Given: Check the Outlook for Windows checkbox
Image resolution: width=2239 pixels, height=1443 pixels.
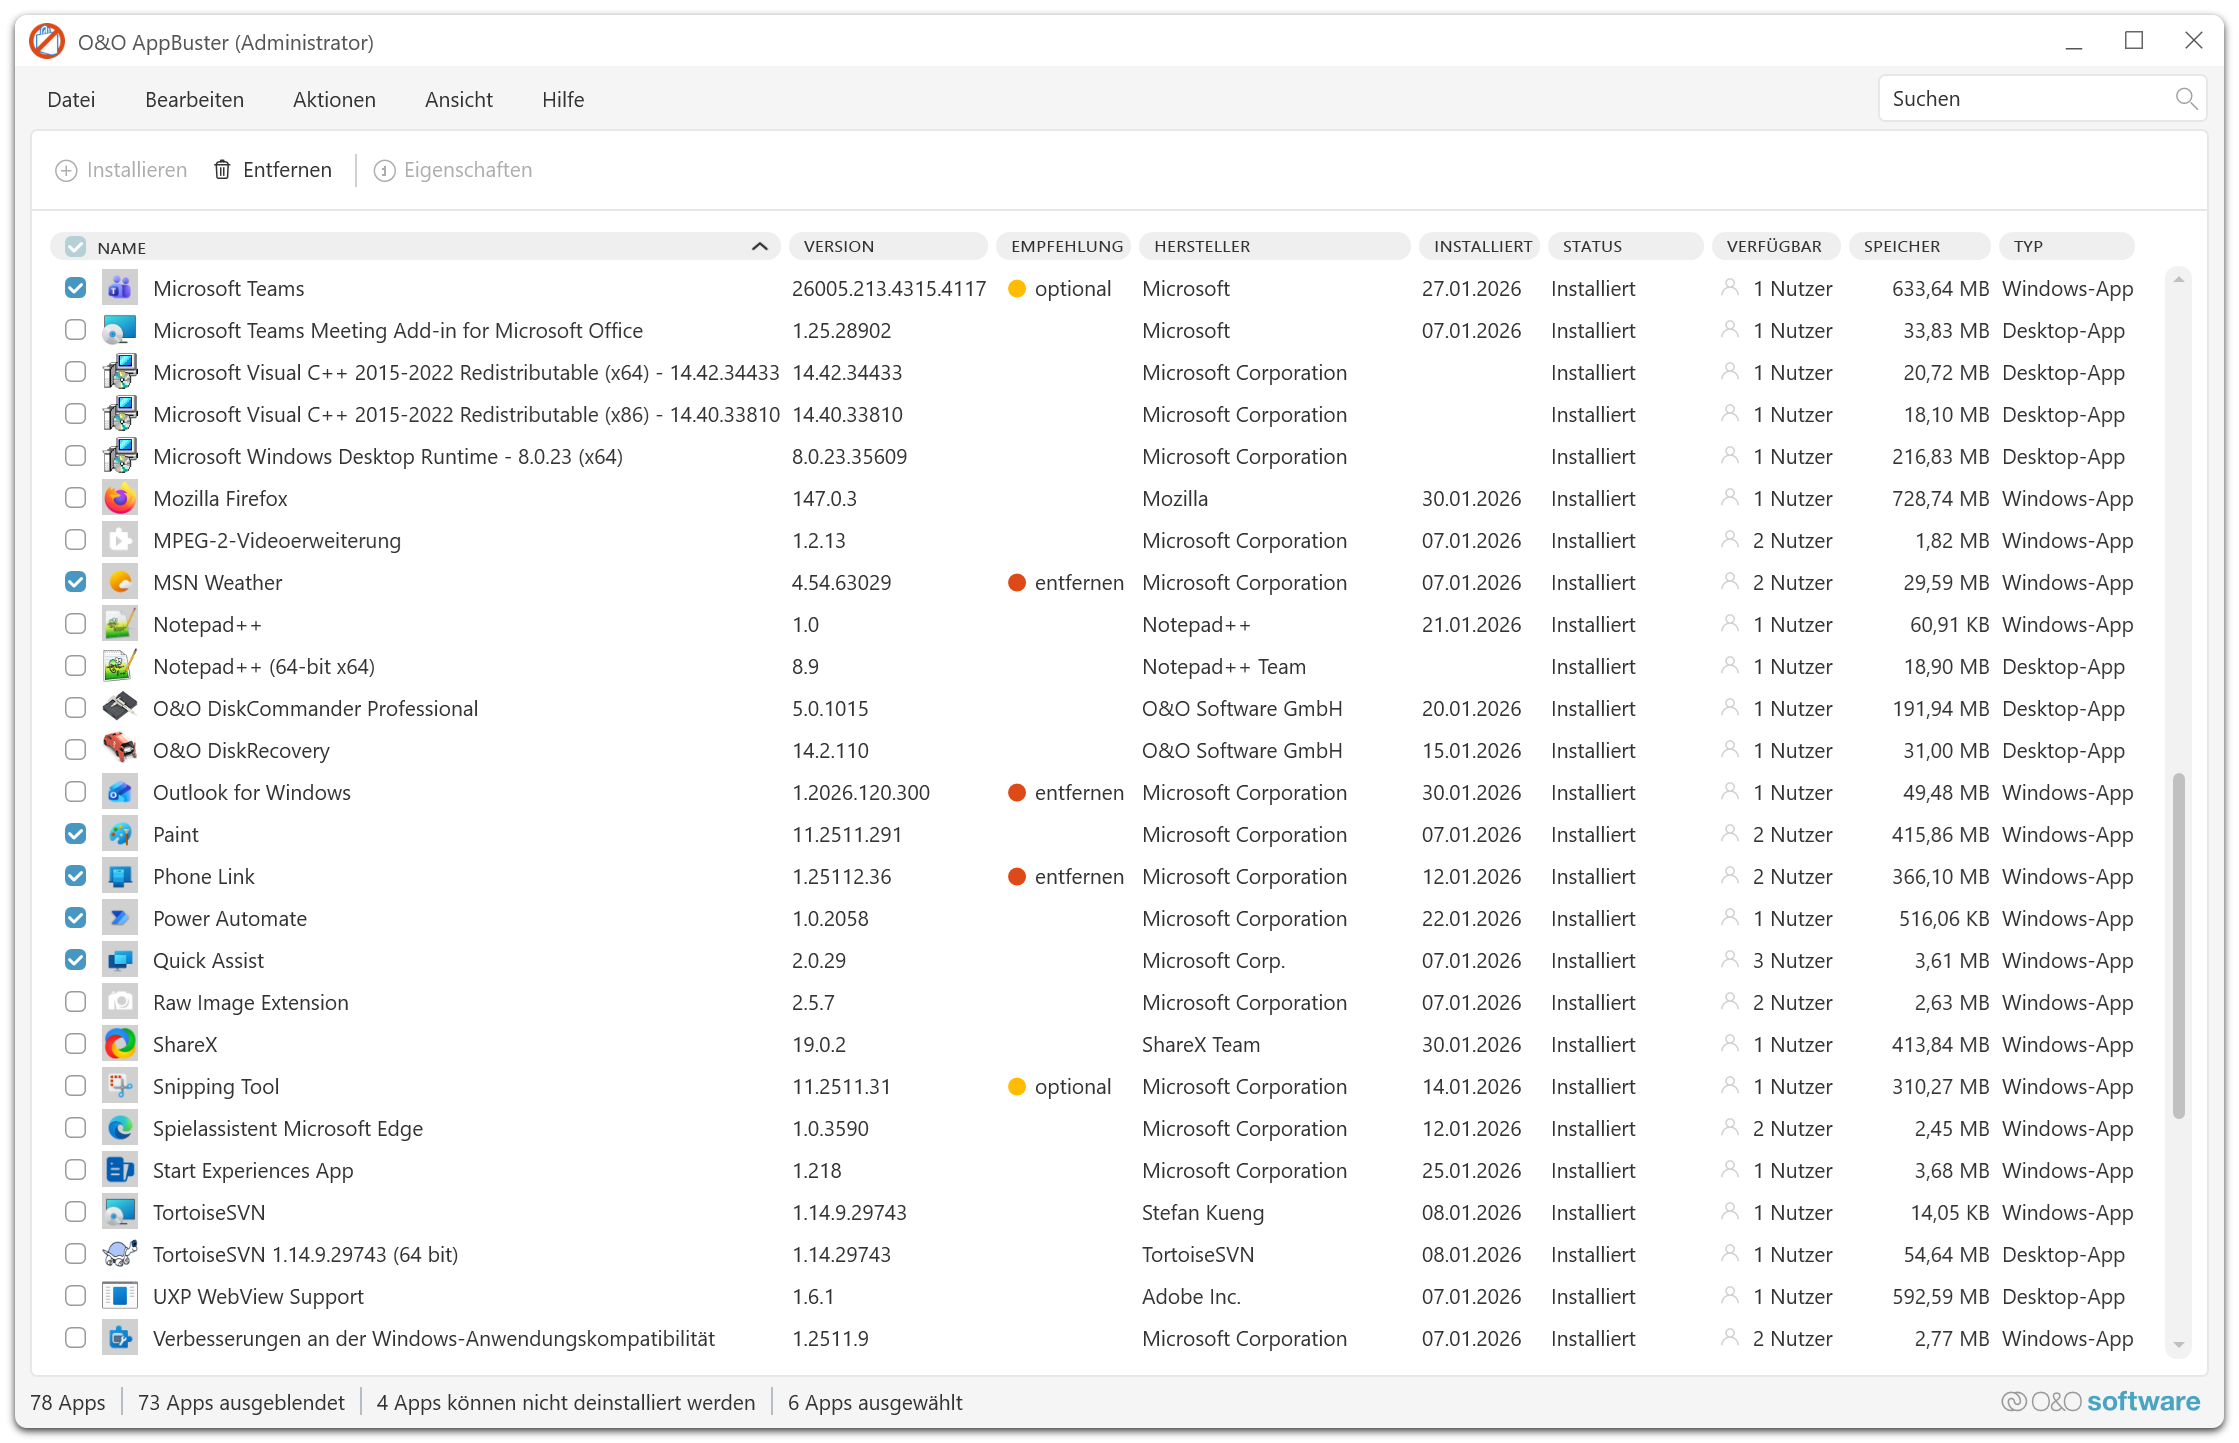Looking at the screenshot, I should (x=76, y=792).
